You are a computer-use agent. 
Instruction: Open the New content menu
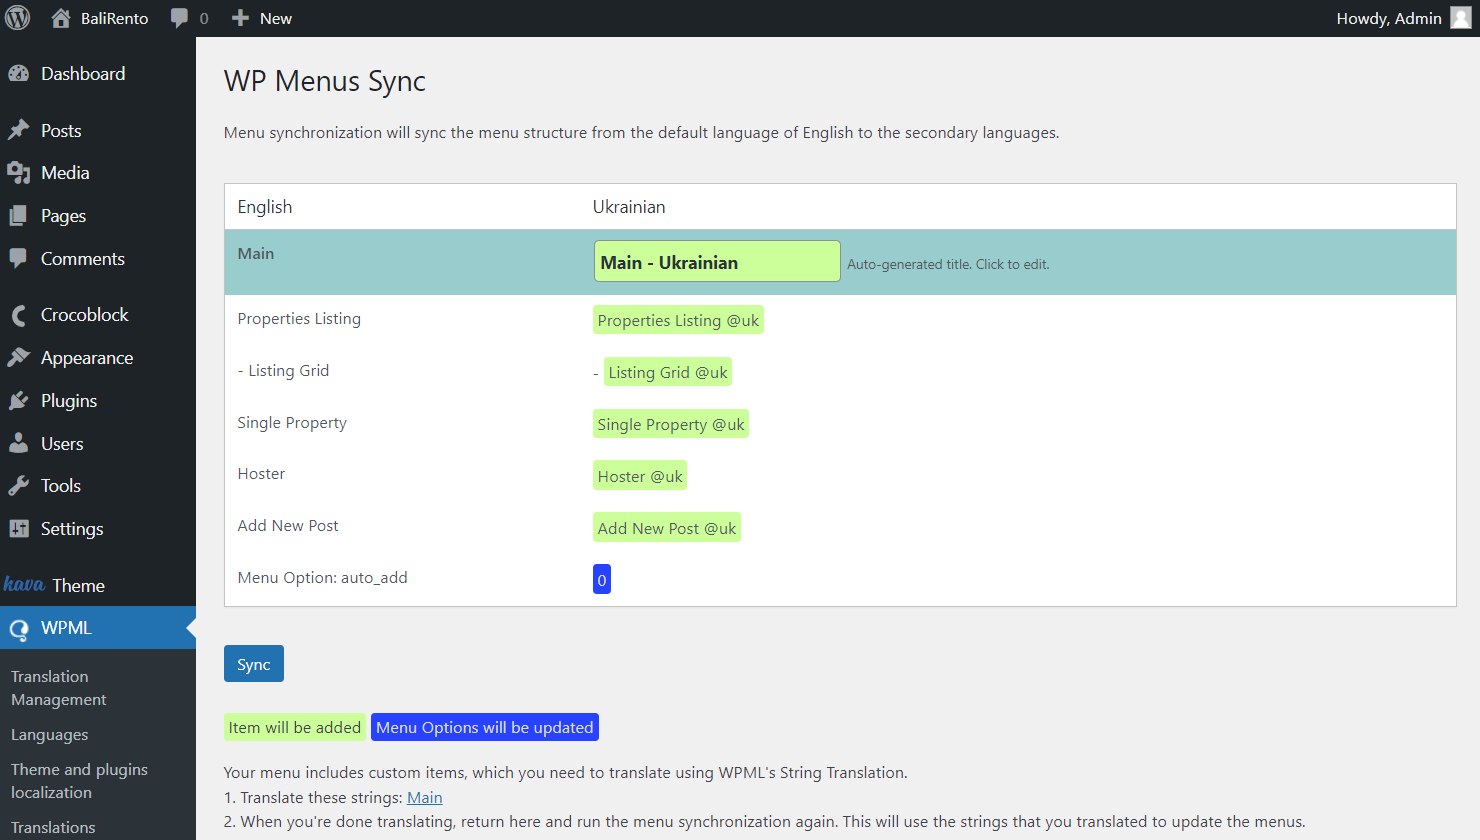click(x=276, y=18)
